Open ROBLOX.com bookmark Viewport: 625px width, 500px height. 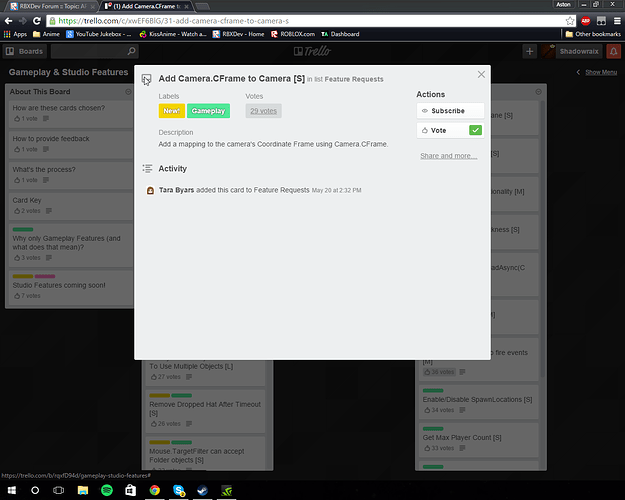click(x=293, y=34)
